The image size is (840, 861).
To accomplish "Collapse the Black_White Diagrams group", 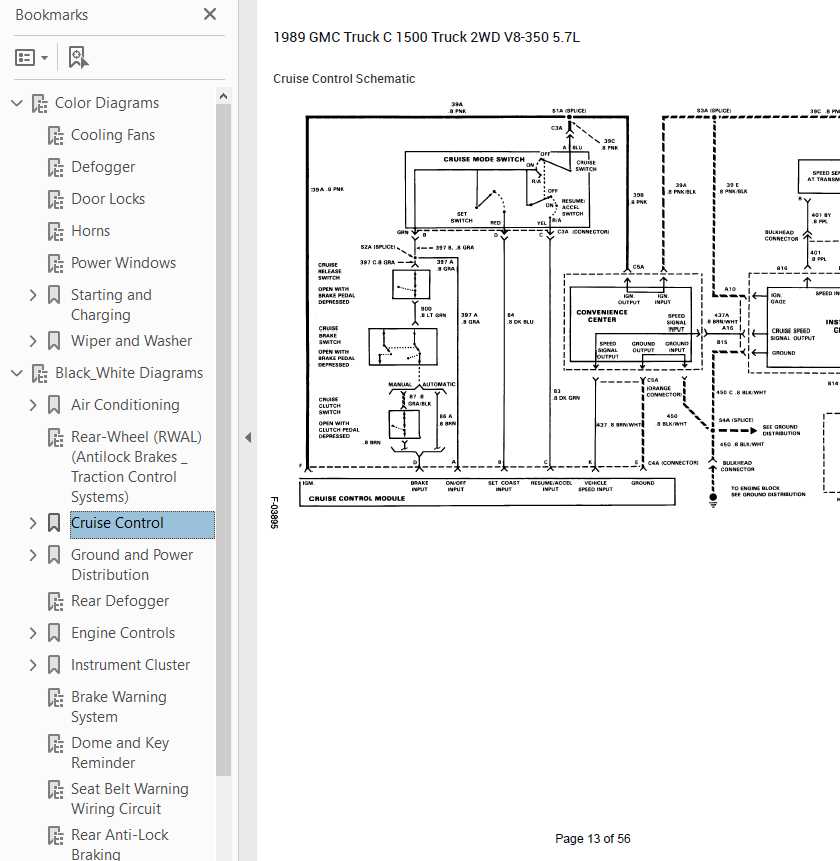I will pos(17,373).
